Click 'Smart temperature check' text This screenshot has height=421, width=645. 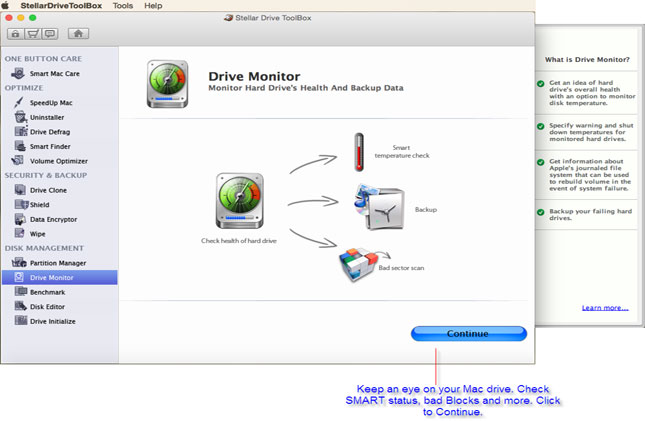[402, 151]
